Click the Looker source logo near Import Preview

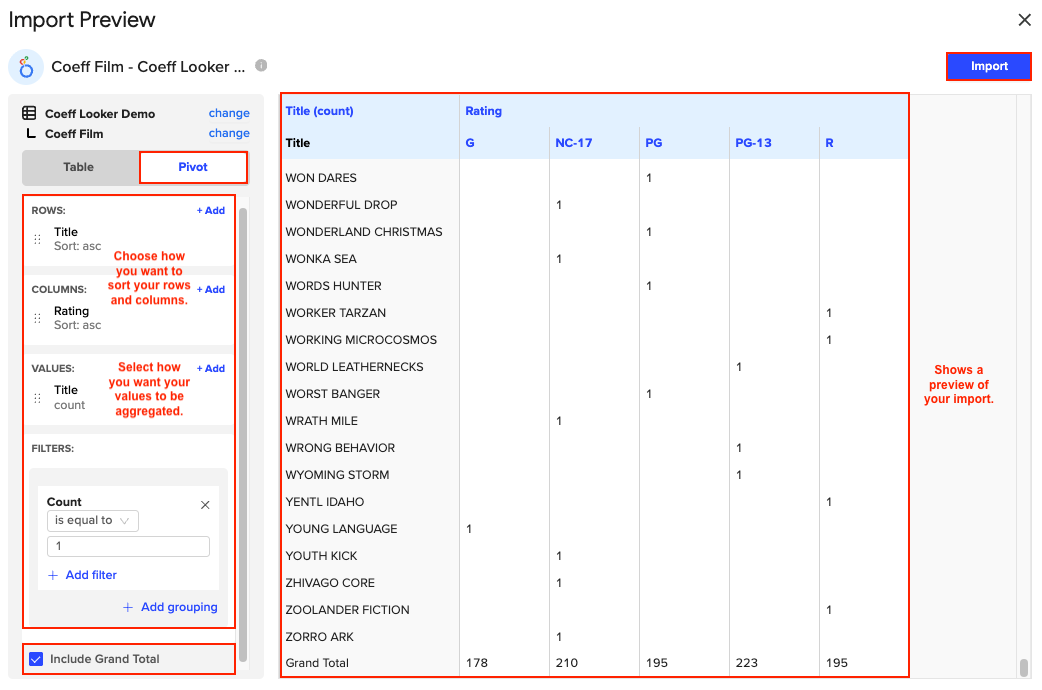pyautogui.click(x=24, y=67)
